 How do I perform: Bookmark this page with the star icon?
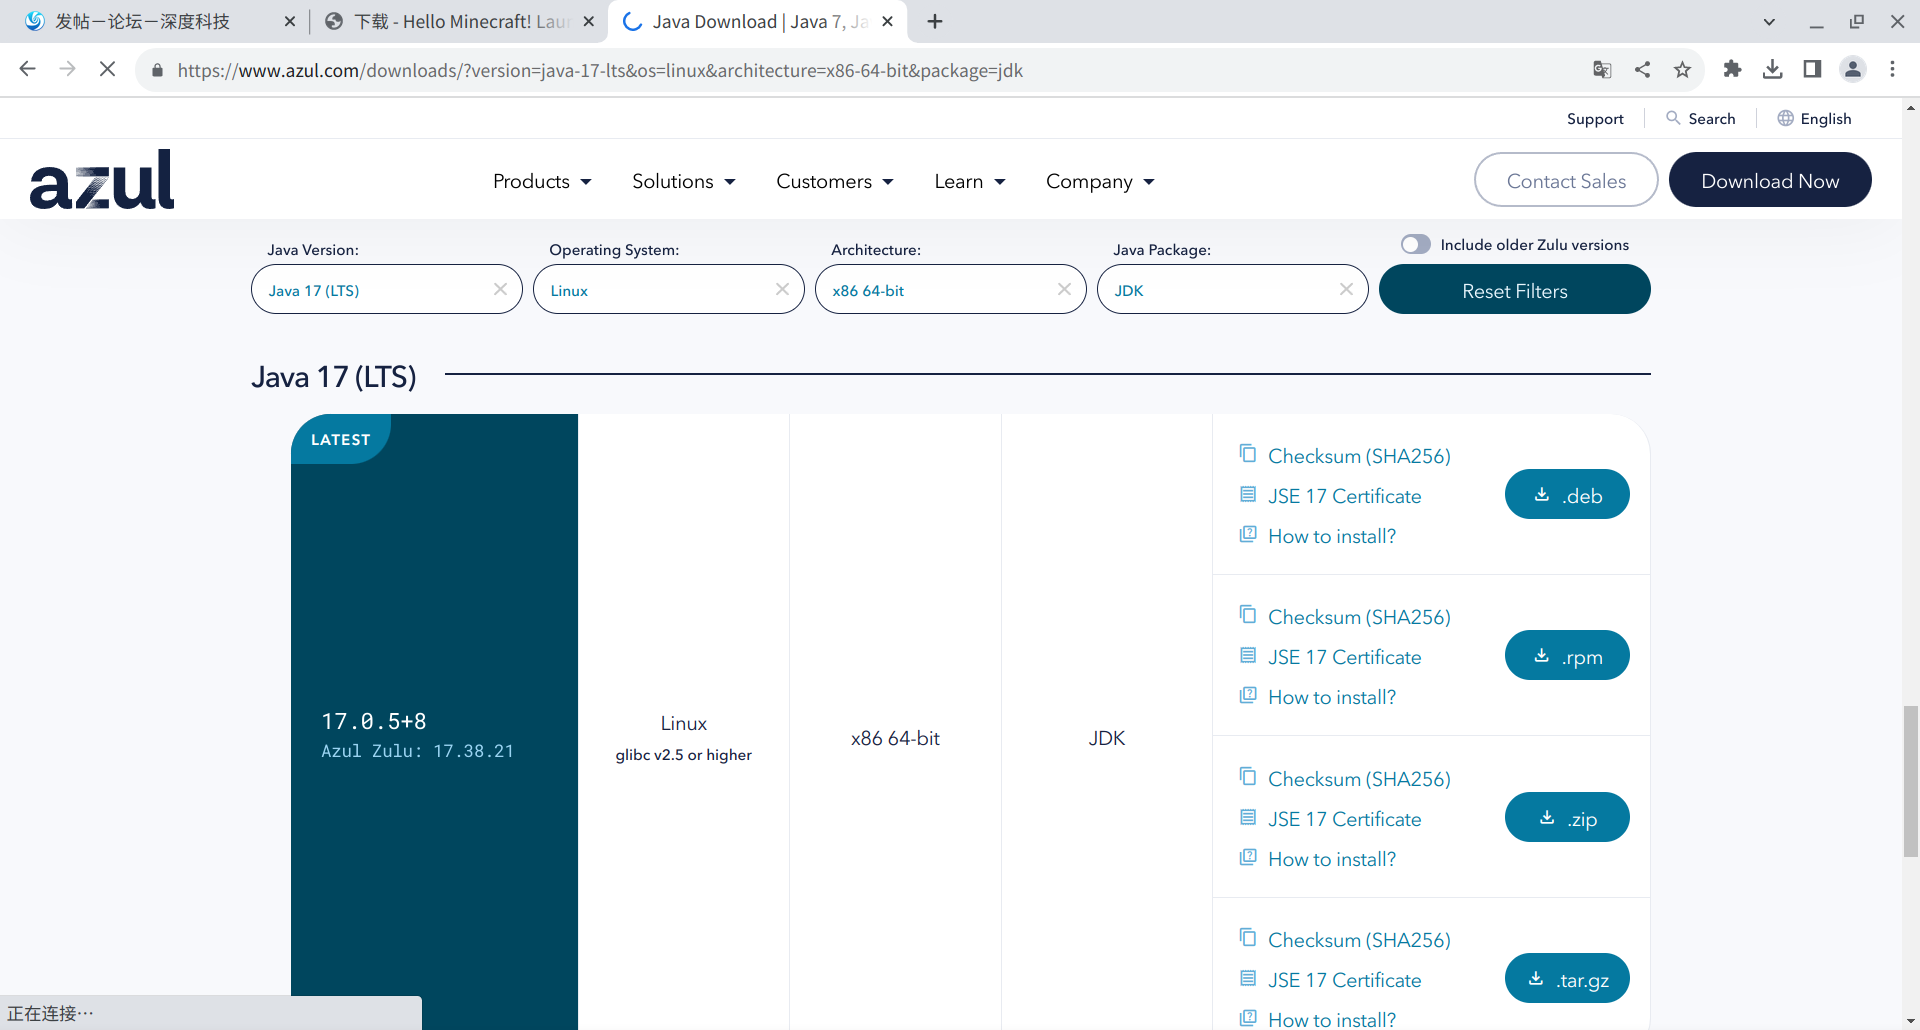(1682, 70)
